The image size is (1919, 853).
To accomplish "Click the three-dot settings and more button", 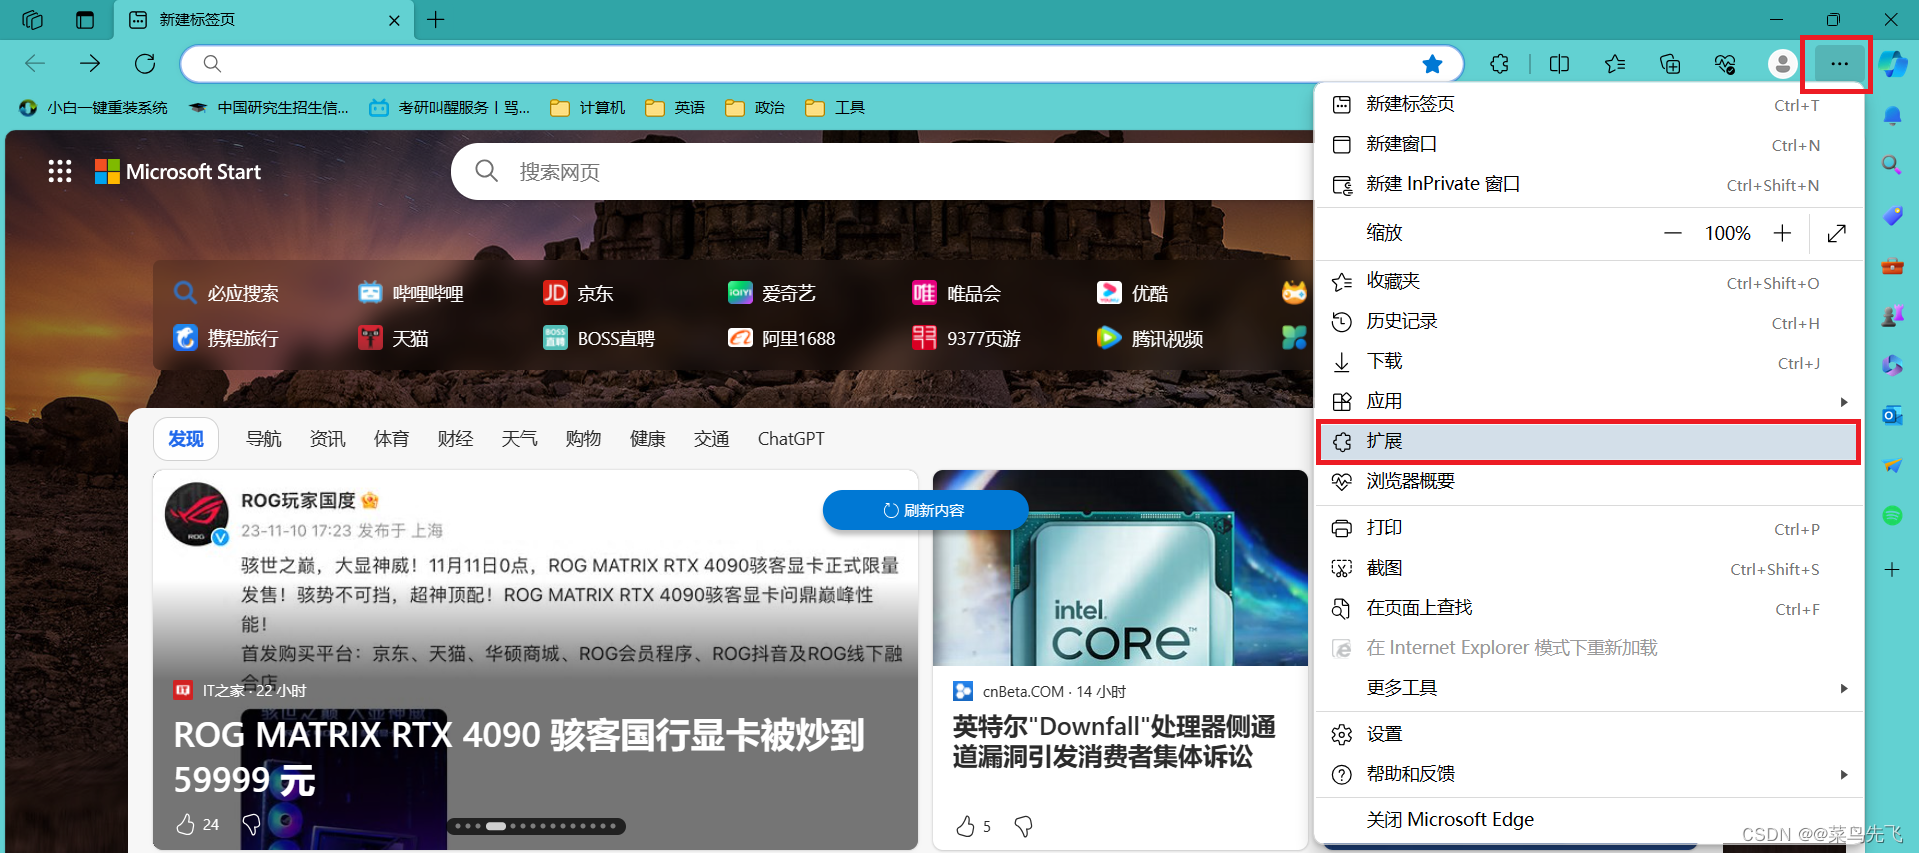I will [x=1839, y=64].
